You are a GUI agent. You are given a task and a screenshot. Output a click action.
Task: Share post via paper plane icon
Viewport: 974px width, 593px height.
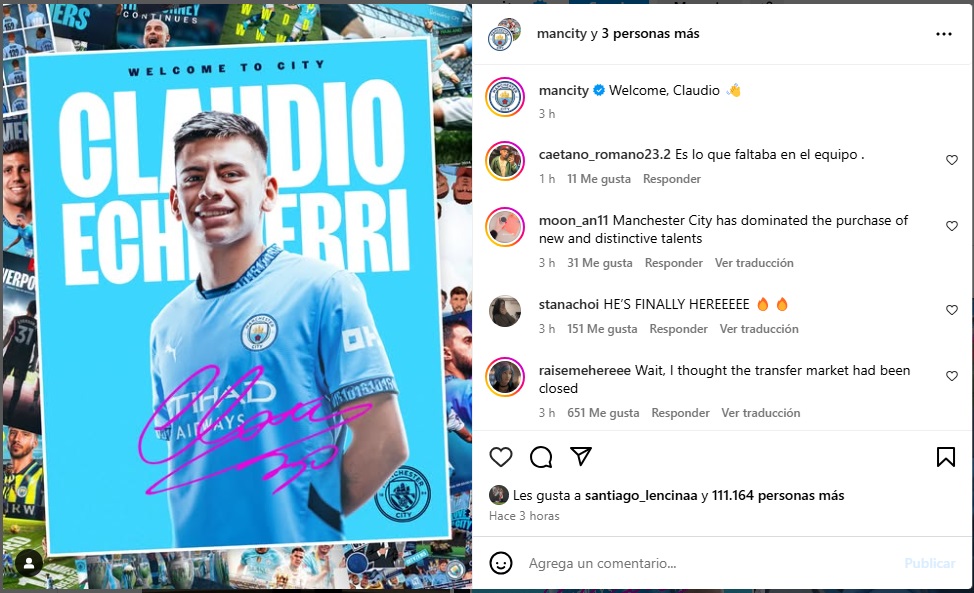pos(581,456)
